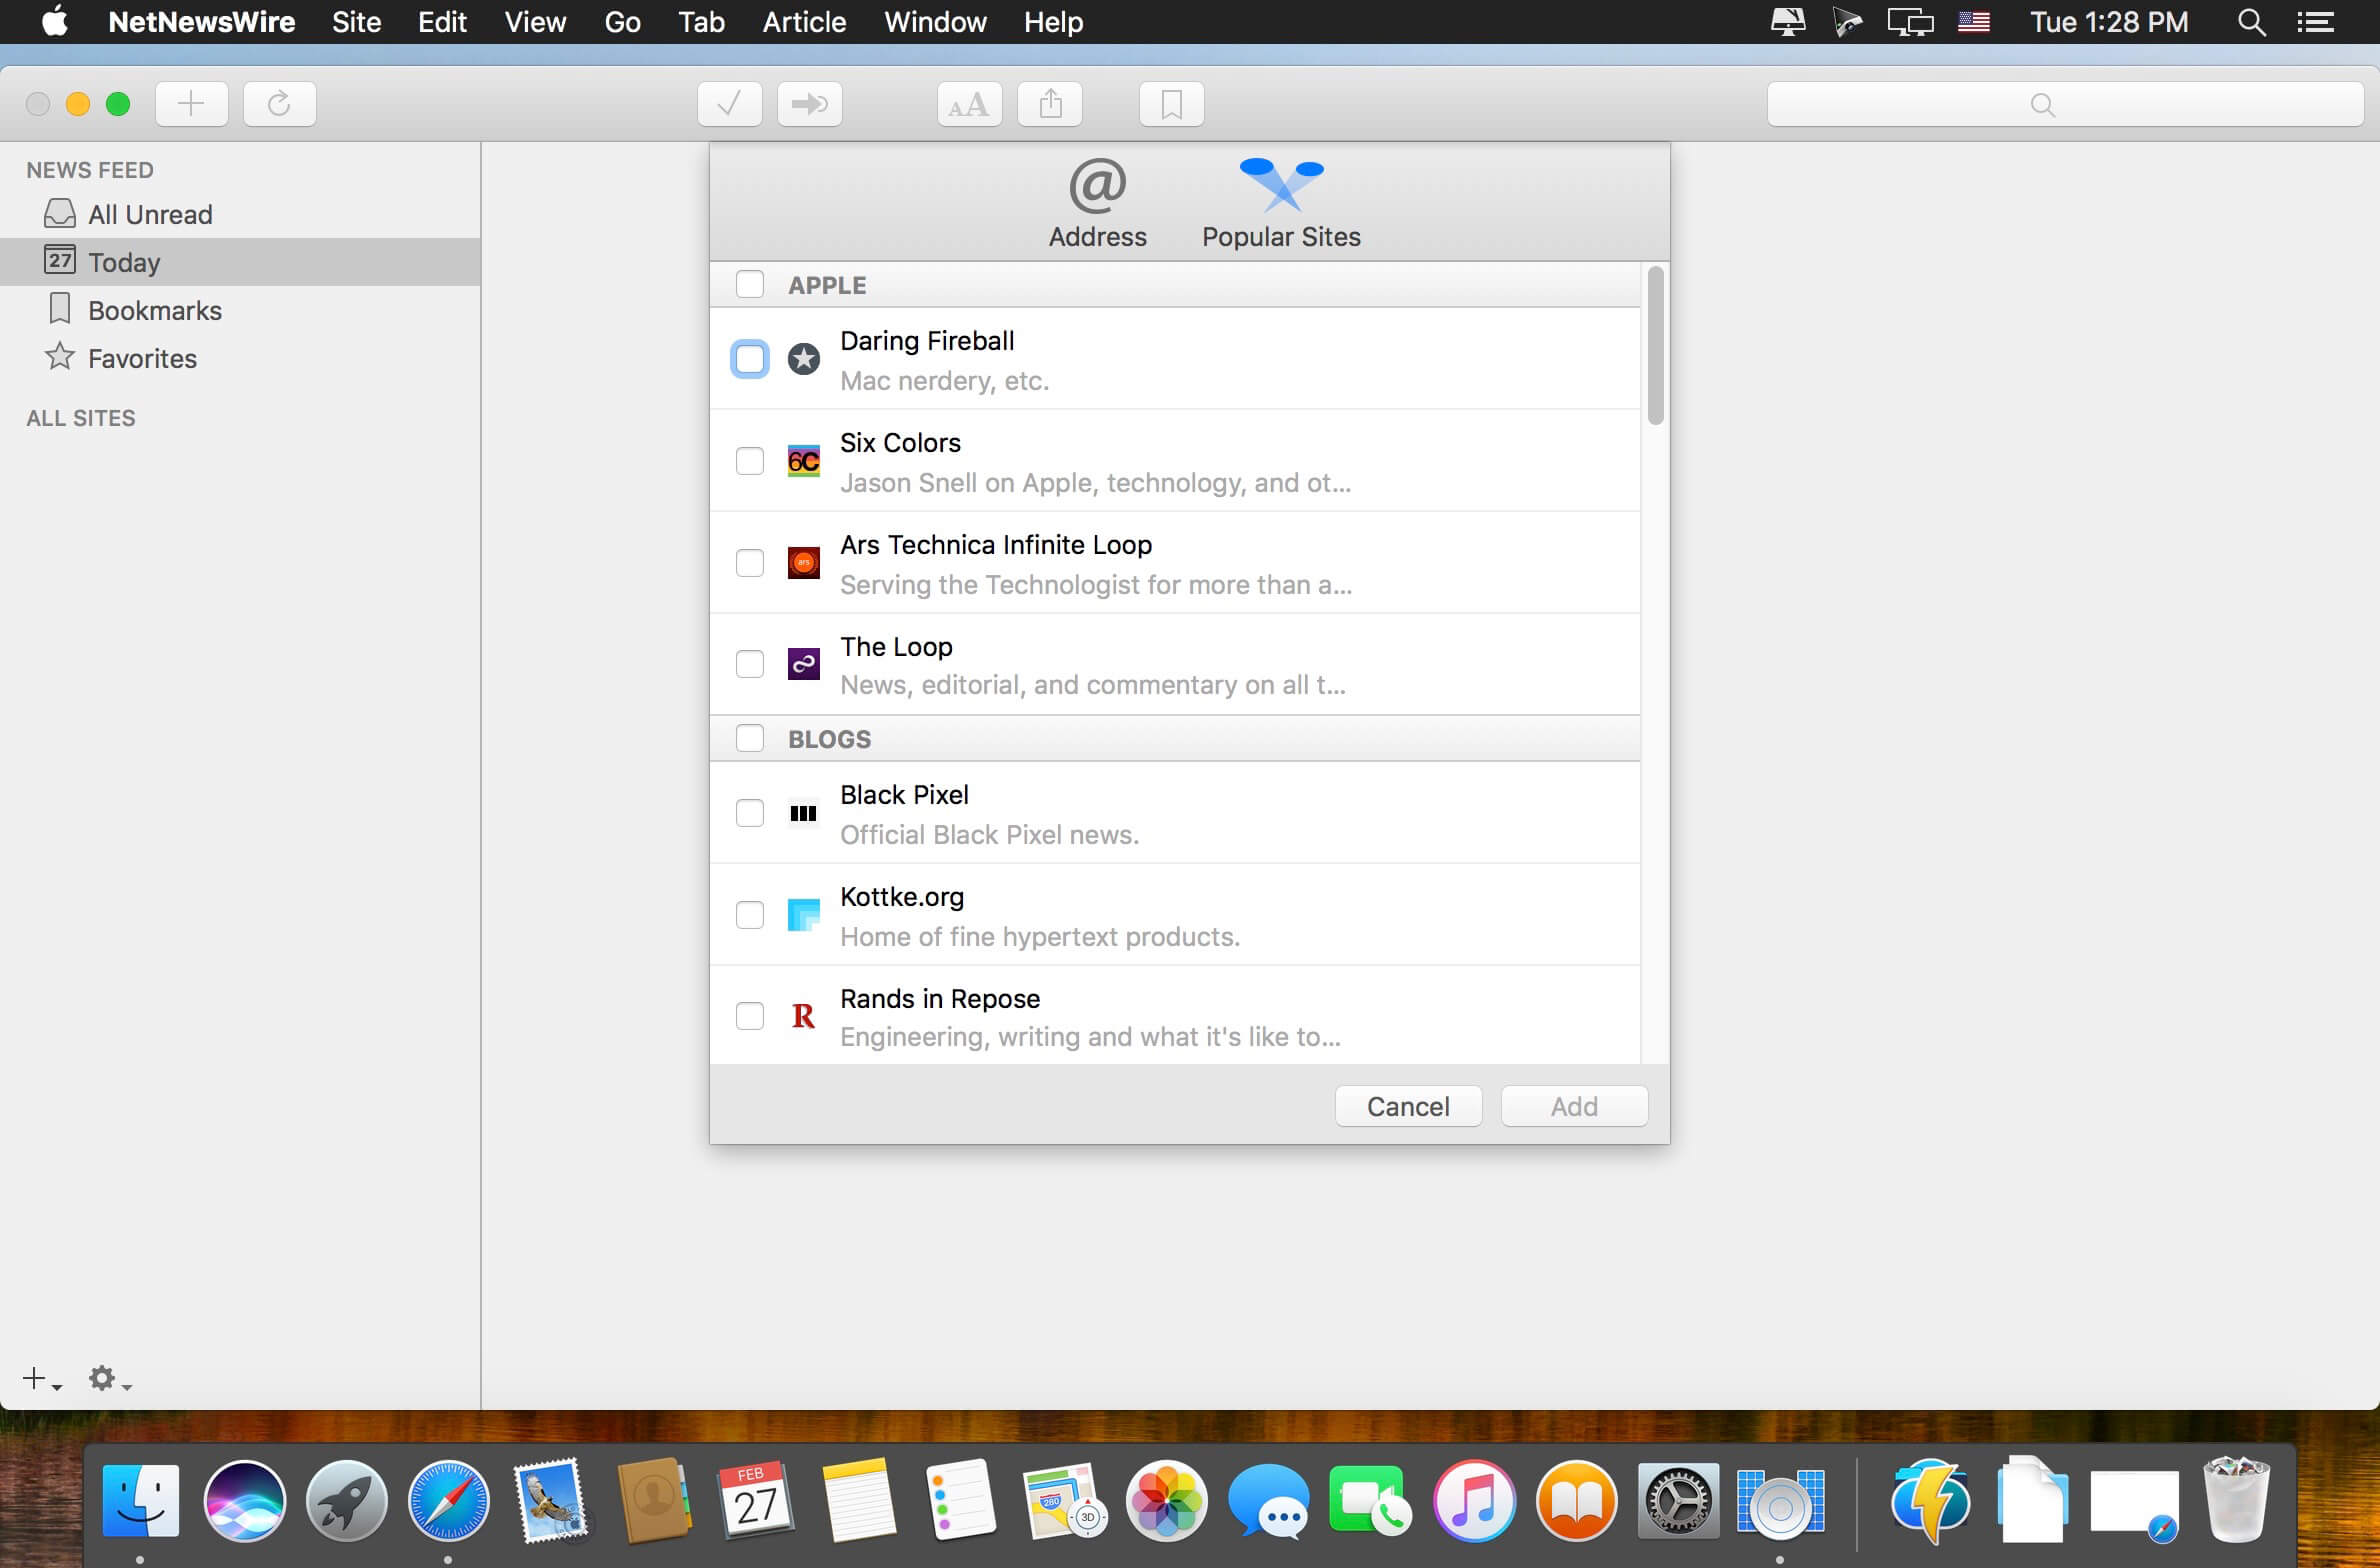Go to next unread arrow button

coord(810,104)
